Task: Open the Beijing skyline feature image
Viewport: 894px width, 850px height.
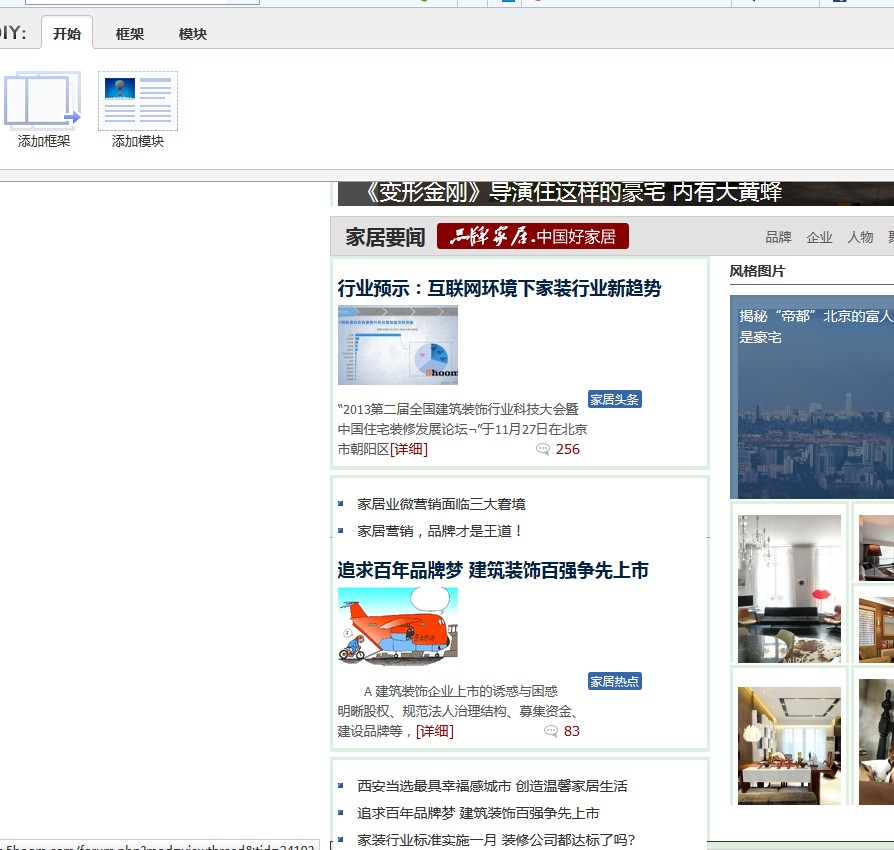Action: pyautogui.click(x=812, y=397)
